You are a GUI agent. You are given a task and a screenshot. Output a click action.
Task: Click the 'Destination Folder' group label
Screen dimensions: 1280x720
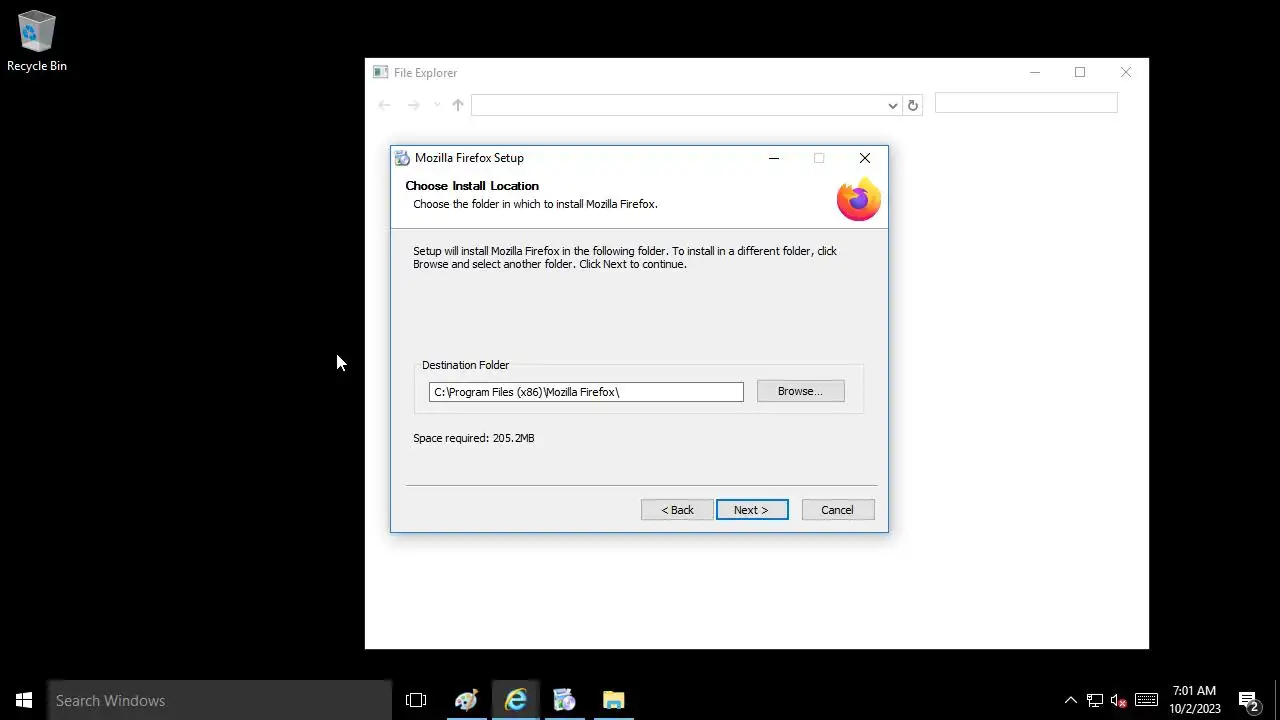(465, 365)
